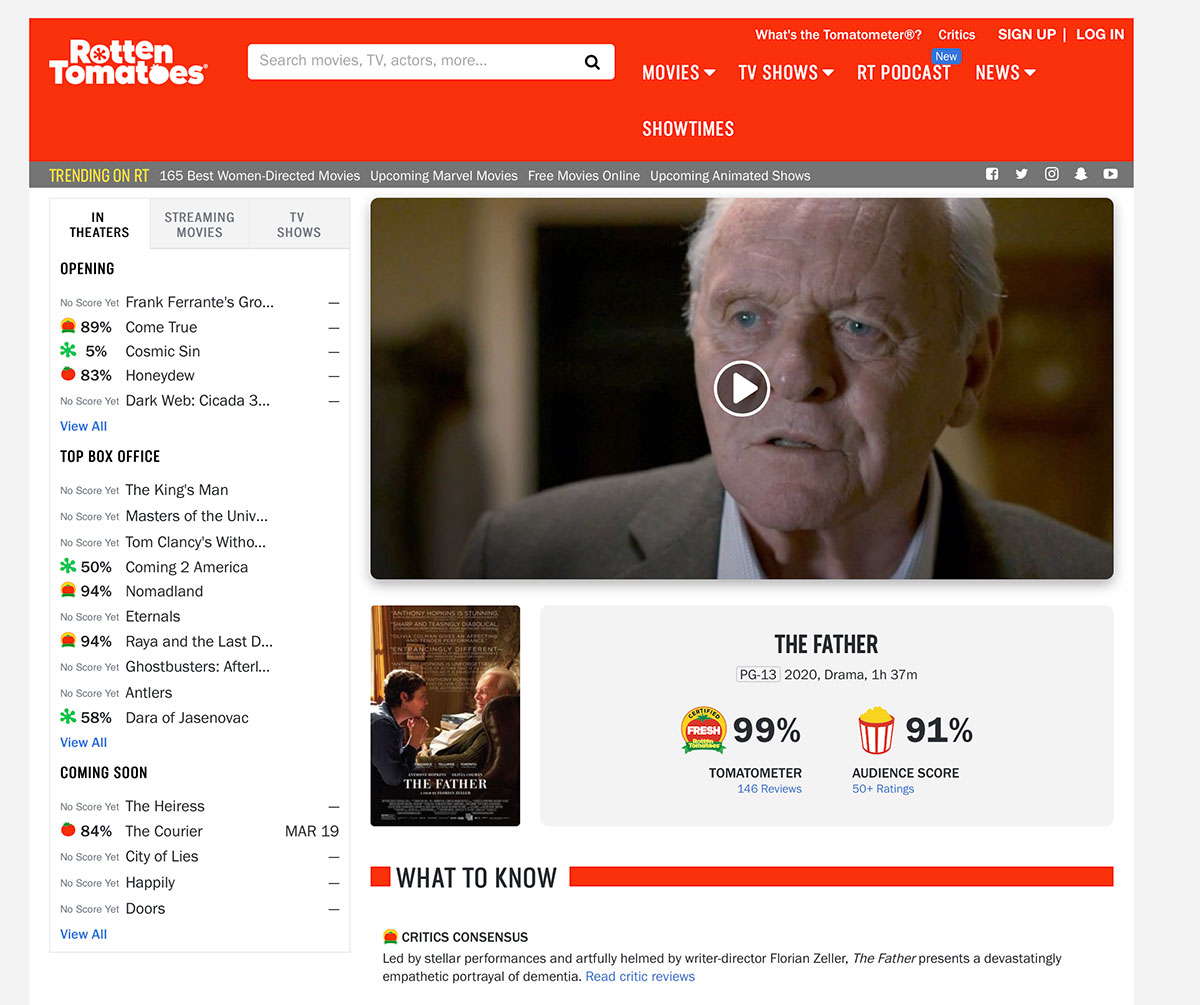The height and width of the screenshot is (1005, 1200).
Task: Click the search magnifier icon
Action: 592,62
